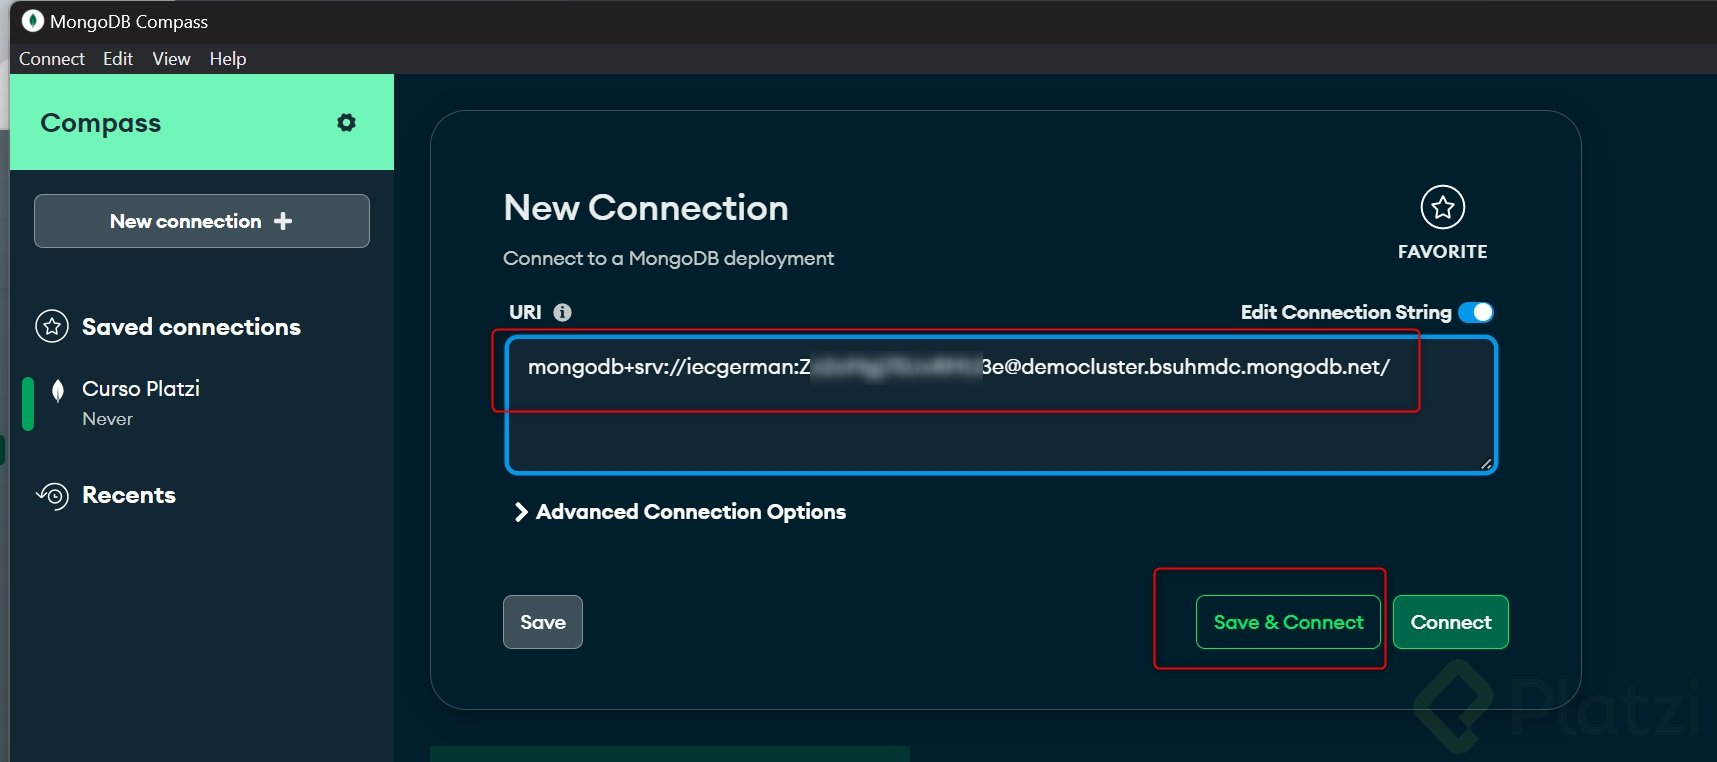Click the URI field resize handle
Screen dimensions: 1717x762
click(1486, 464)
